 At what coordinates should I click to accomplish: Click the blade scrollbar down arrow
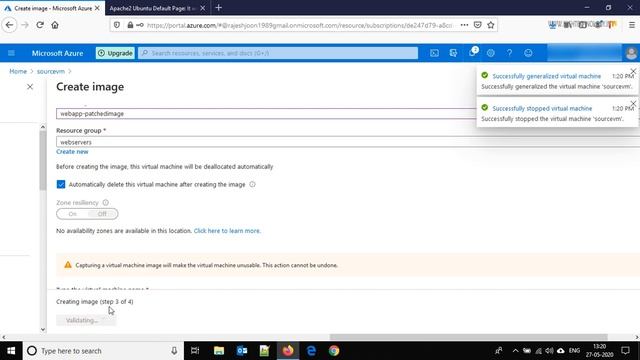point(43,329)
